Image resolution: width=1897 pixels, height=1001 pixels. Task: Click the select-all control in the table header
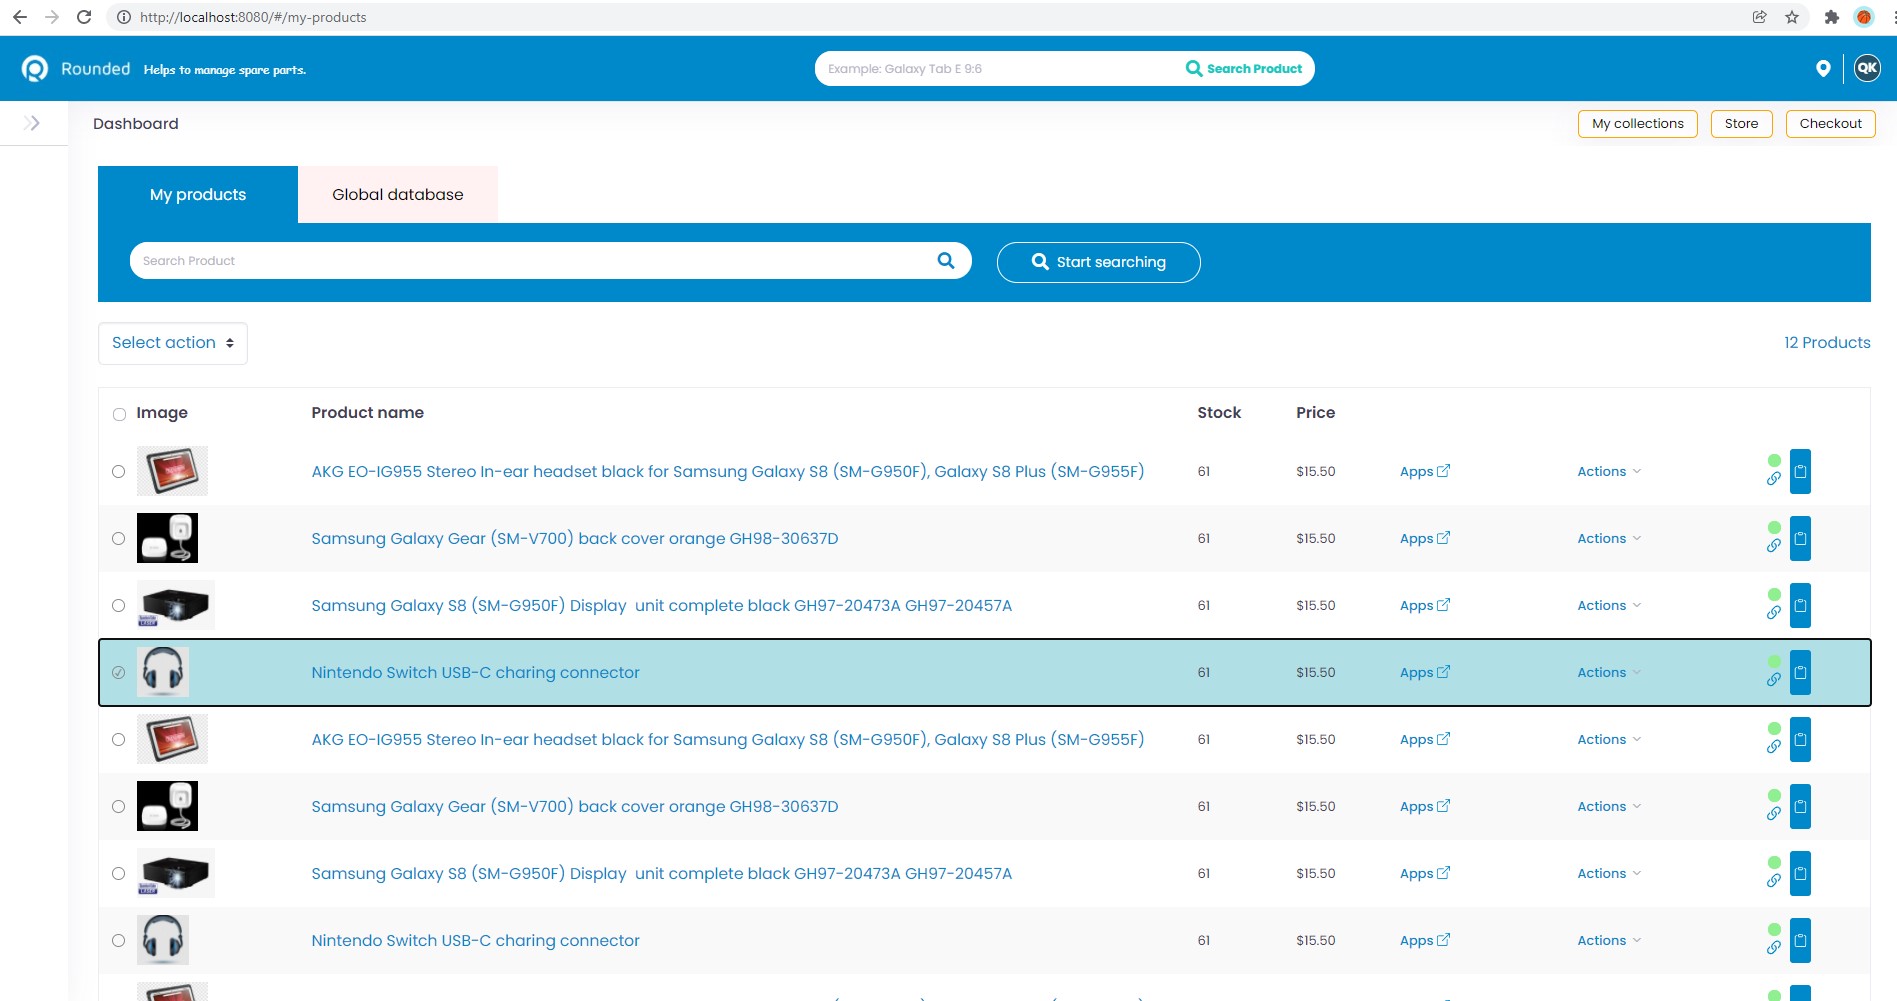tap(119, 413)
